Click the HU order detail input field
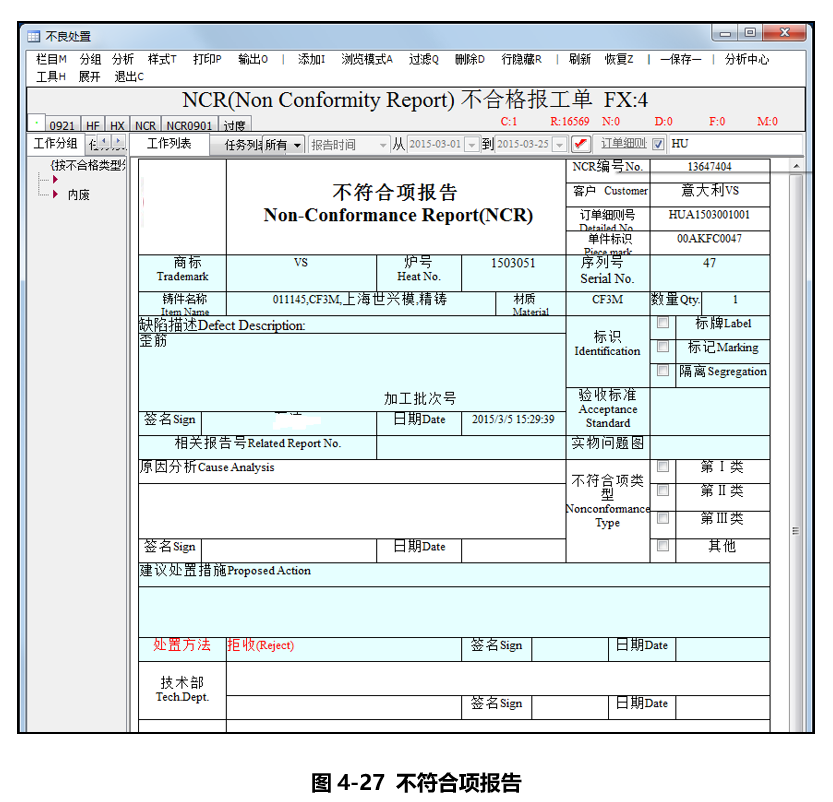This screenshot has height=802, width=833. click(736, 144)
